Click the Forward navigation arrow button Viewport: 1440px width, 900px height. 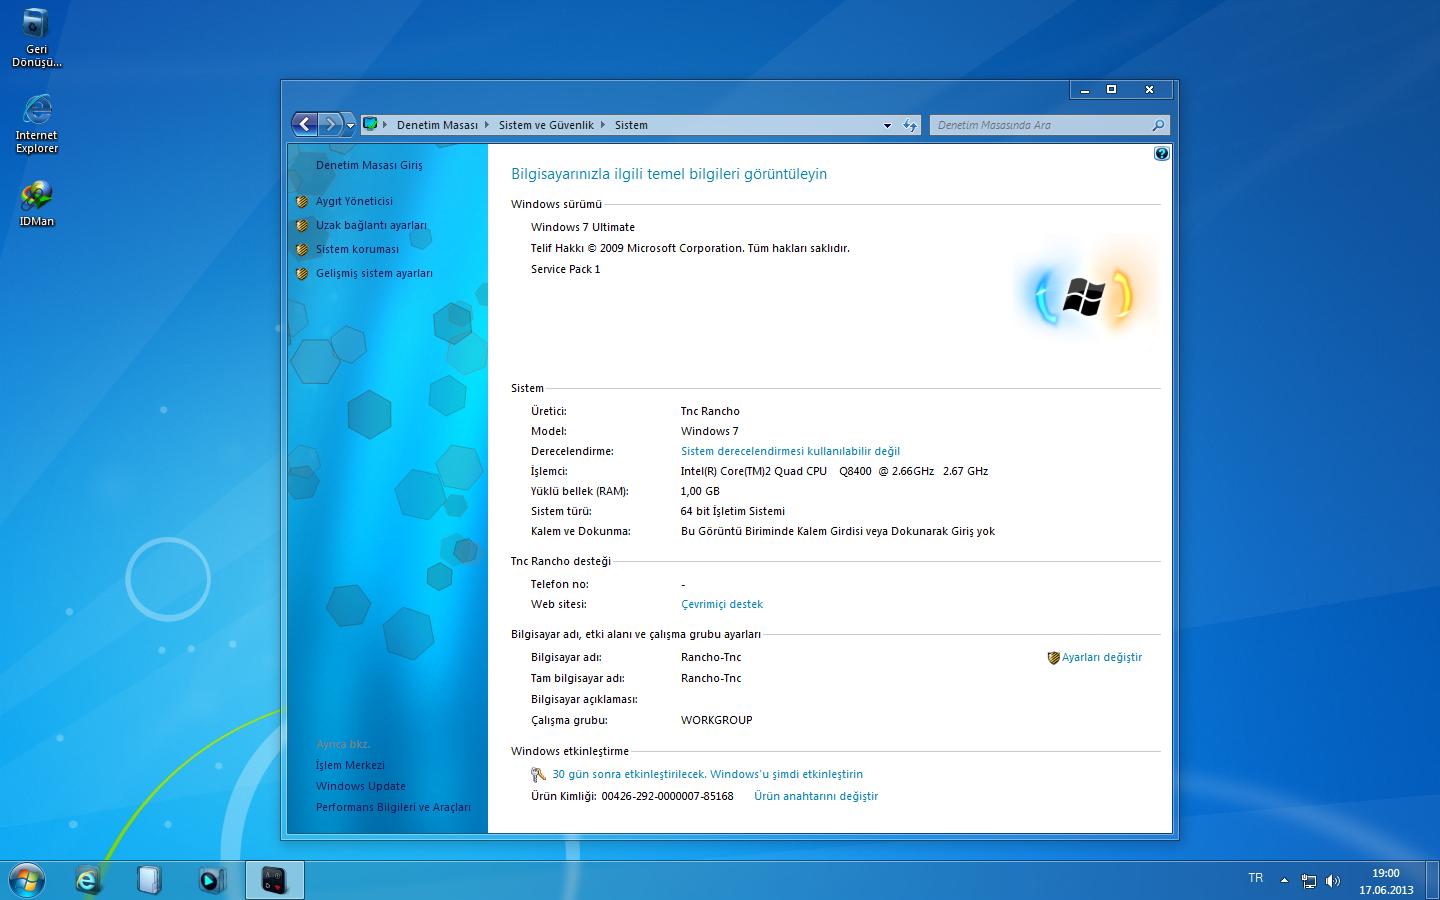coord(331,125)
